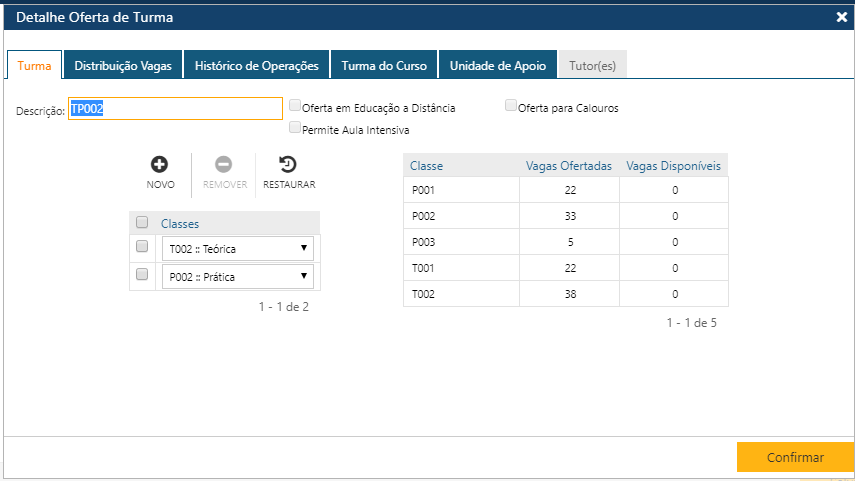Viewport: 858px width, 481px height.
Task: Open the T002 :: Teórica dropdown
Action: [238, 248]
